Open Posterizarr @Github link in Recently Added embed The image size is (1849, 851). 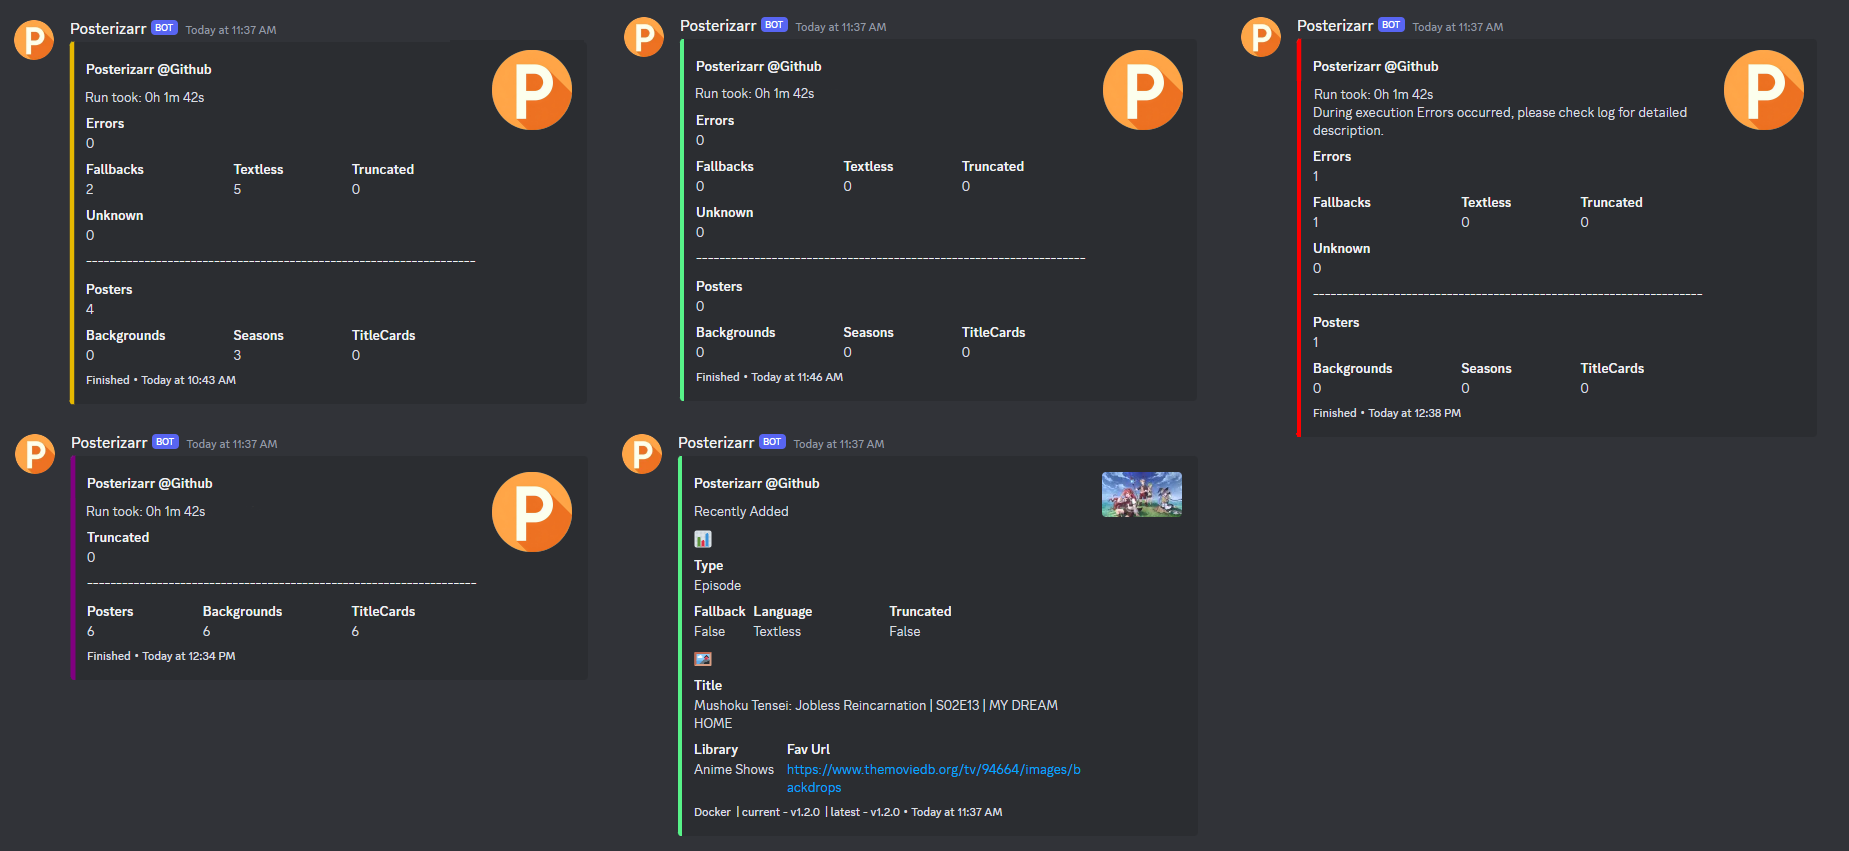tap(756, 483)
